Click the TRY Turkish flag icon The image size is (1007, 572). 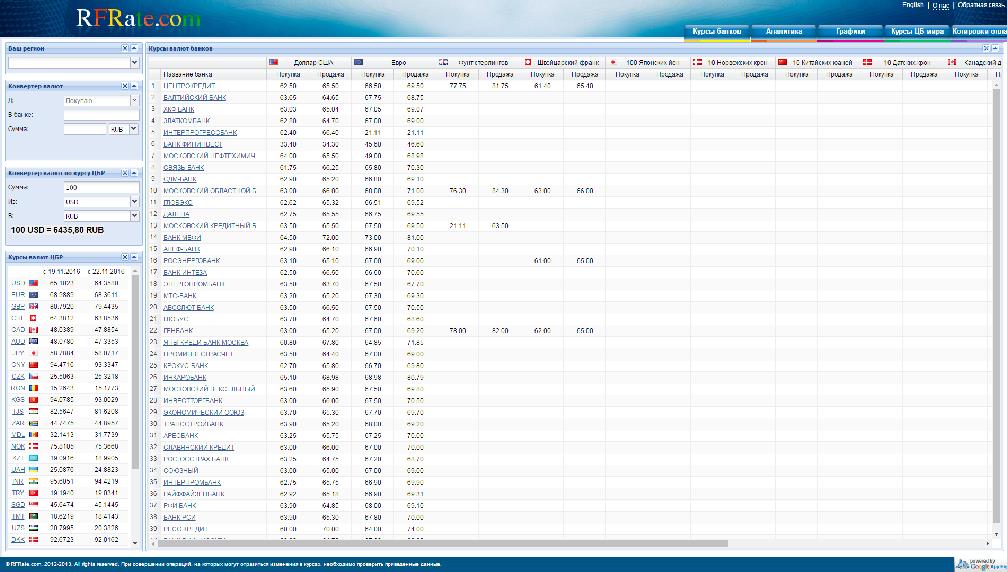[x=33, y=492]
